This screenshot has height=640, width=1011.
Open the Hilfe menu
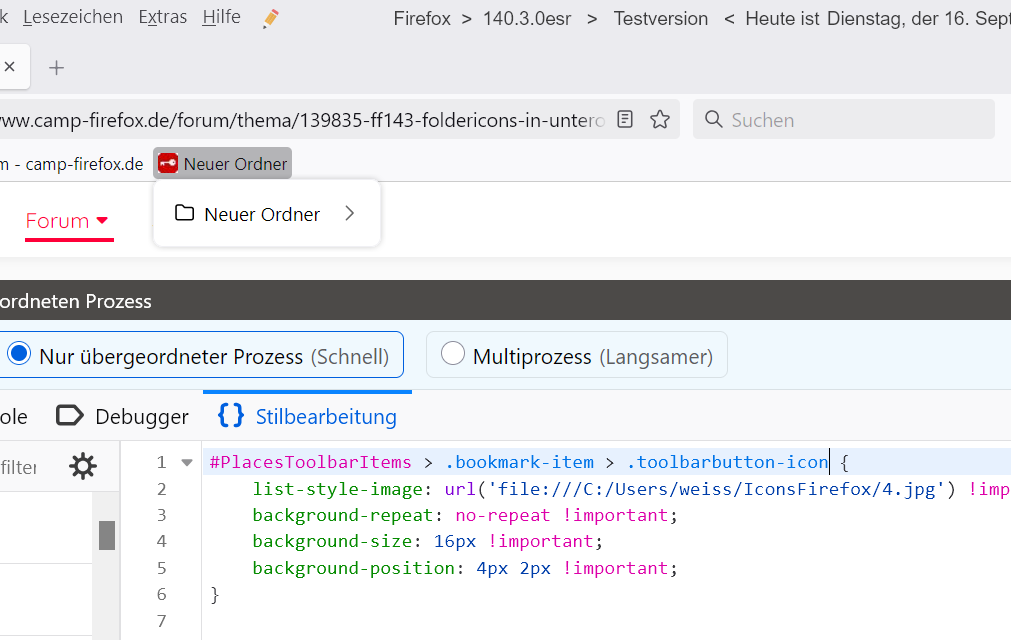click(221, 18)
